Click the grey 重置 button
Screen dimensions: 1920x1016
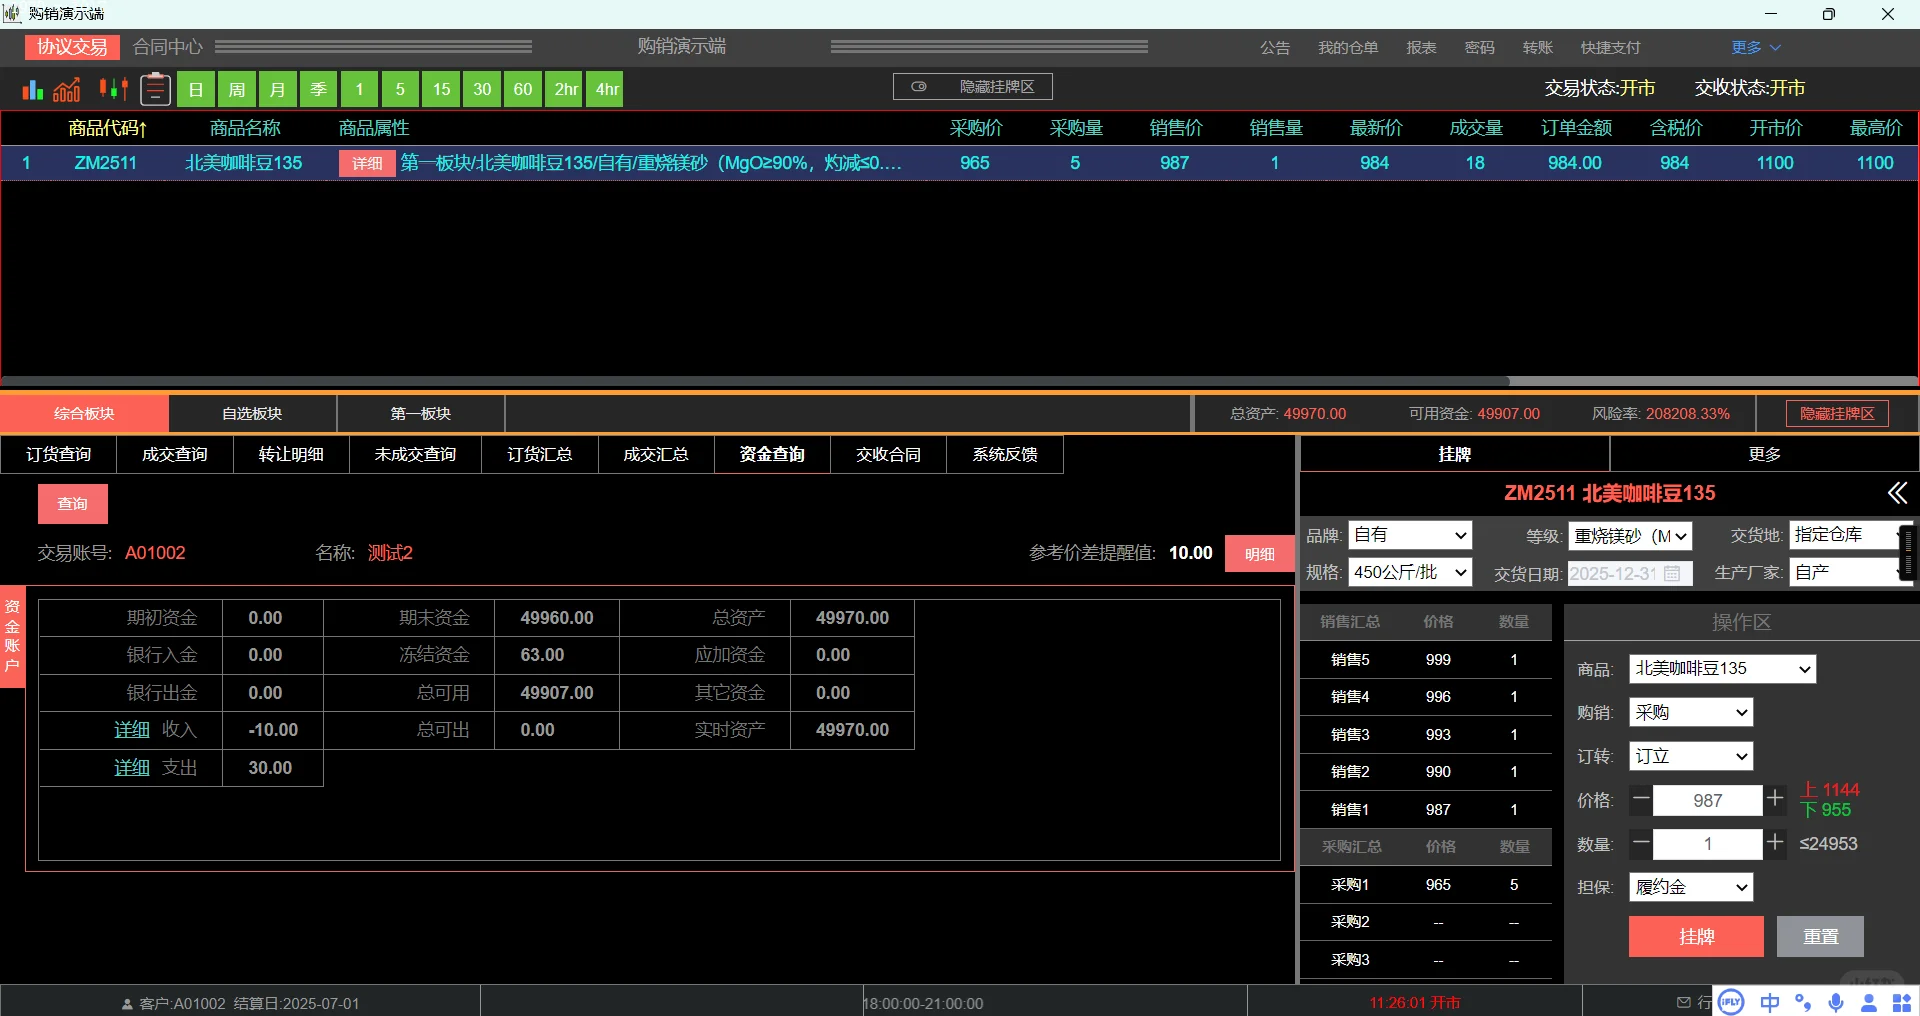pyautogui.click(x=1820, y=937)
